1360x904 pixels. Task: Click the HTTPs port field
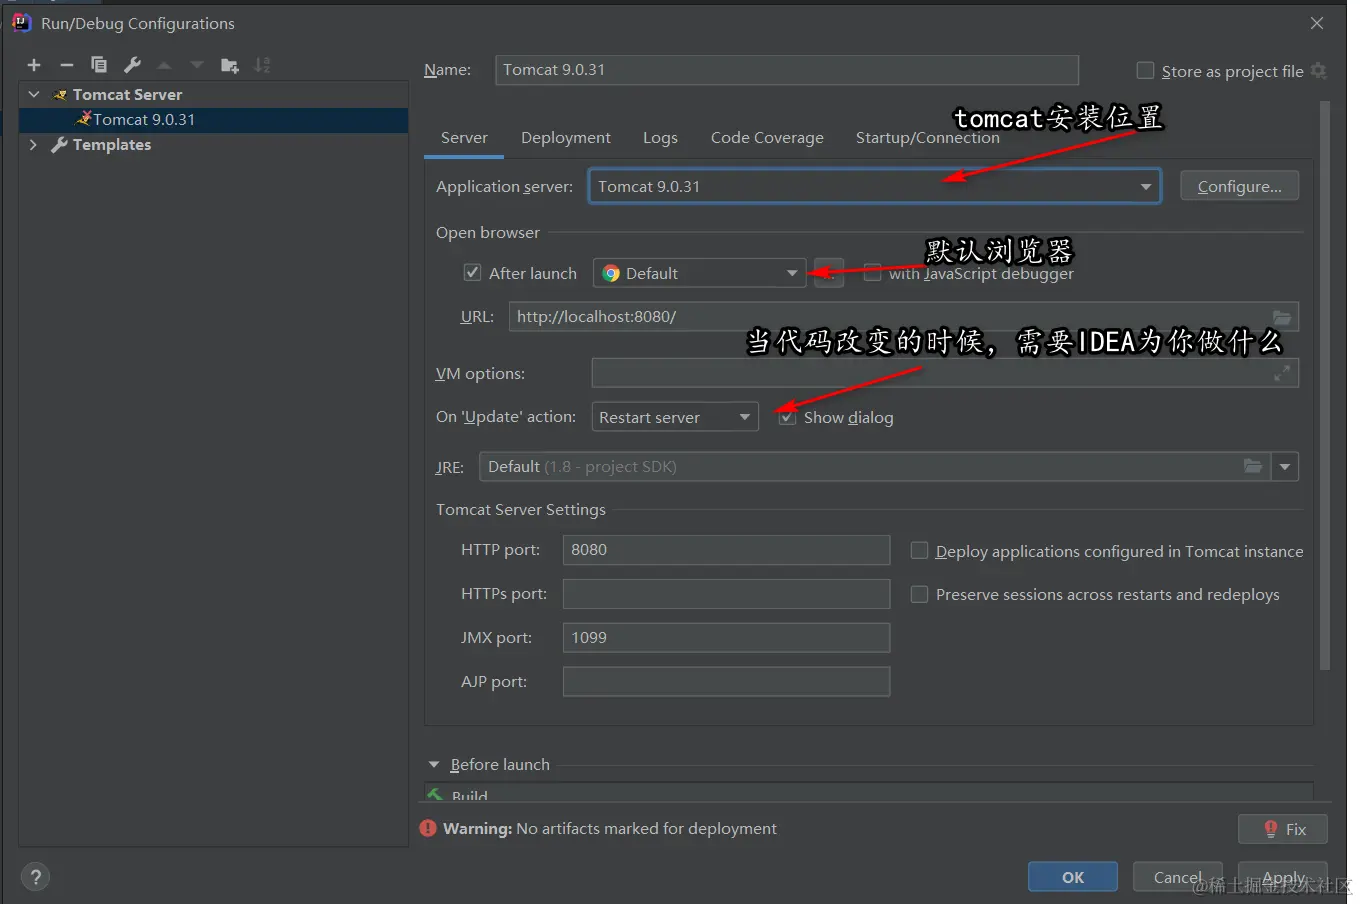coord(726,594)
